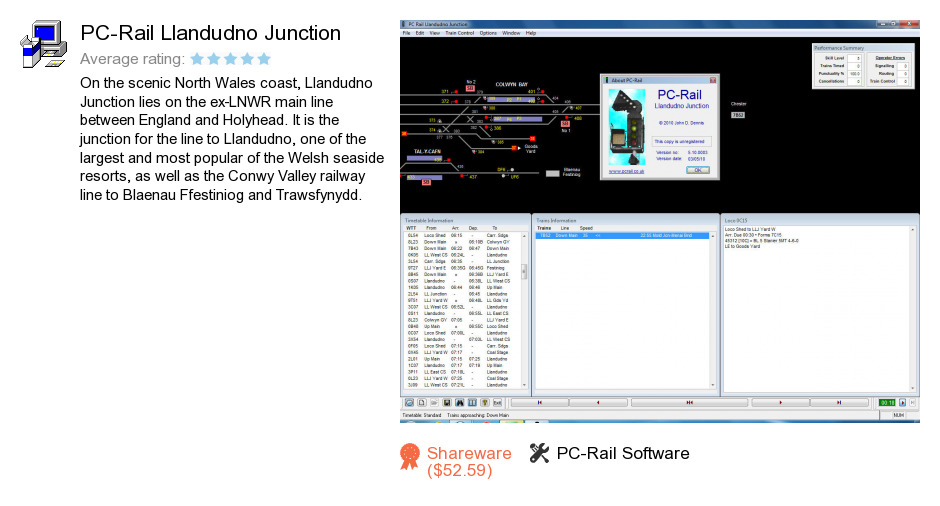Viewport: 940px width, 506px height.
Task: Click the Exit toolbar button
Action: coord(498,403)
